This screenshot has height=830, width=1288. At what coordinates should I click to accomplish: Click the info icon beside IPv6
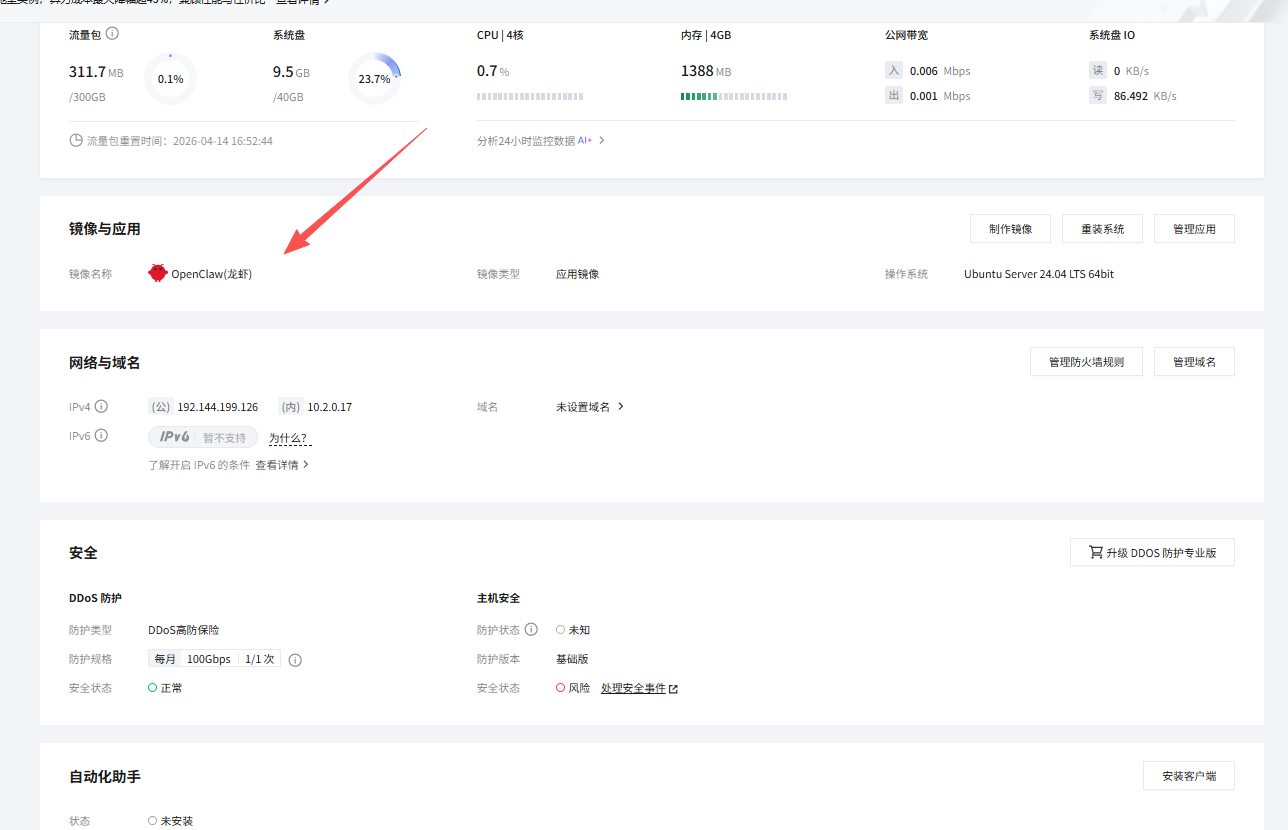[x=101, y=436]
